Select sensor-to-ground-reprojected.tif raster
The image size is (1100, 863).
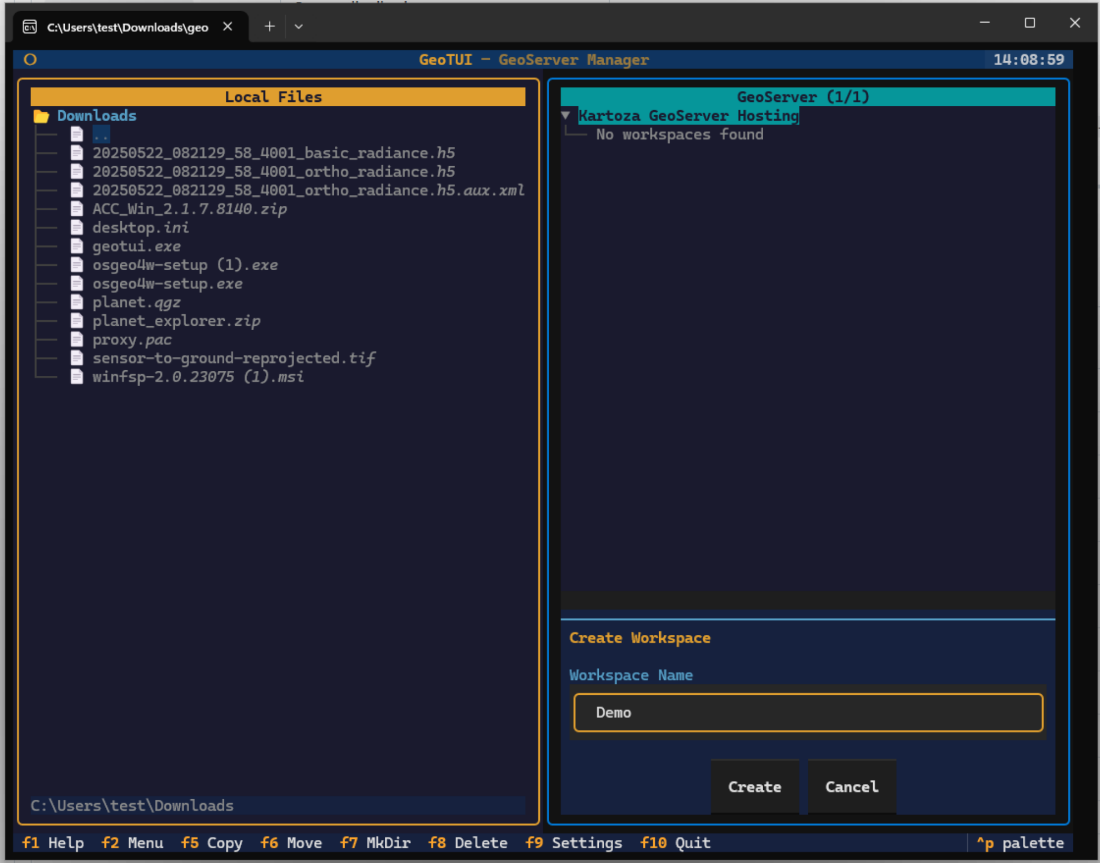coord(234,359)
